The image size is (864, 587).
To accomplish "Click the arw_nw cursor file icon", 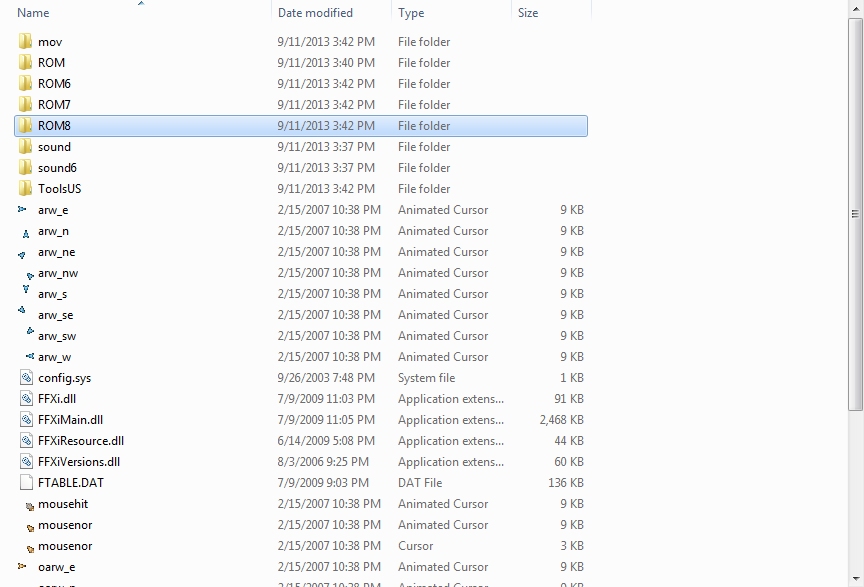I will [x=29, y=273].
